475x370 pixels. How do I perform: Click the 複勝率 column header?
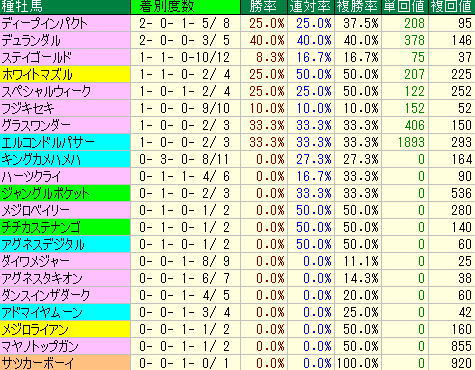tap(358, 7)
